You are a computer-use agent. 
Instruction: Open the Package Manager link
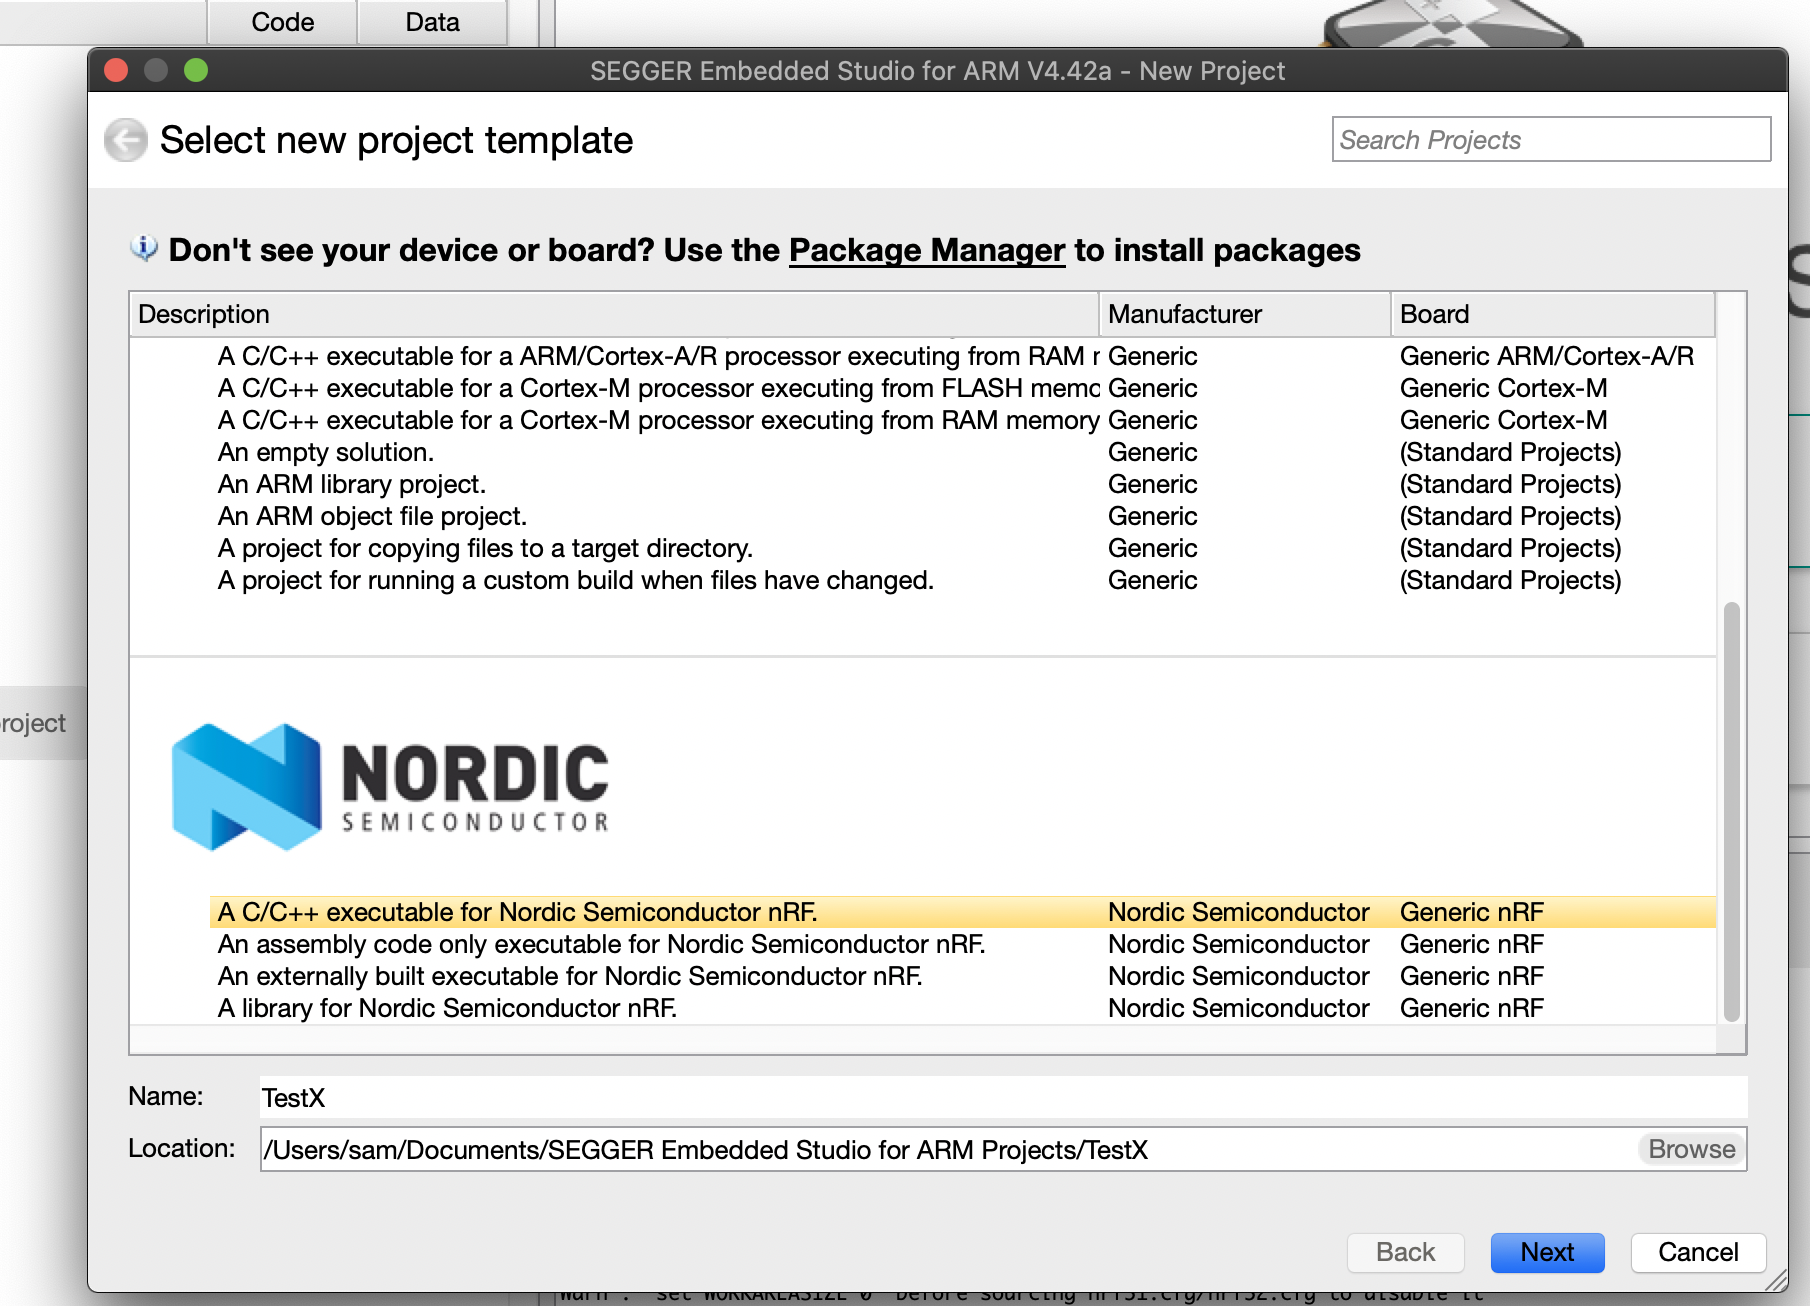[x=926, y=250]
